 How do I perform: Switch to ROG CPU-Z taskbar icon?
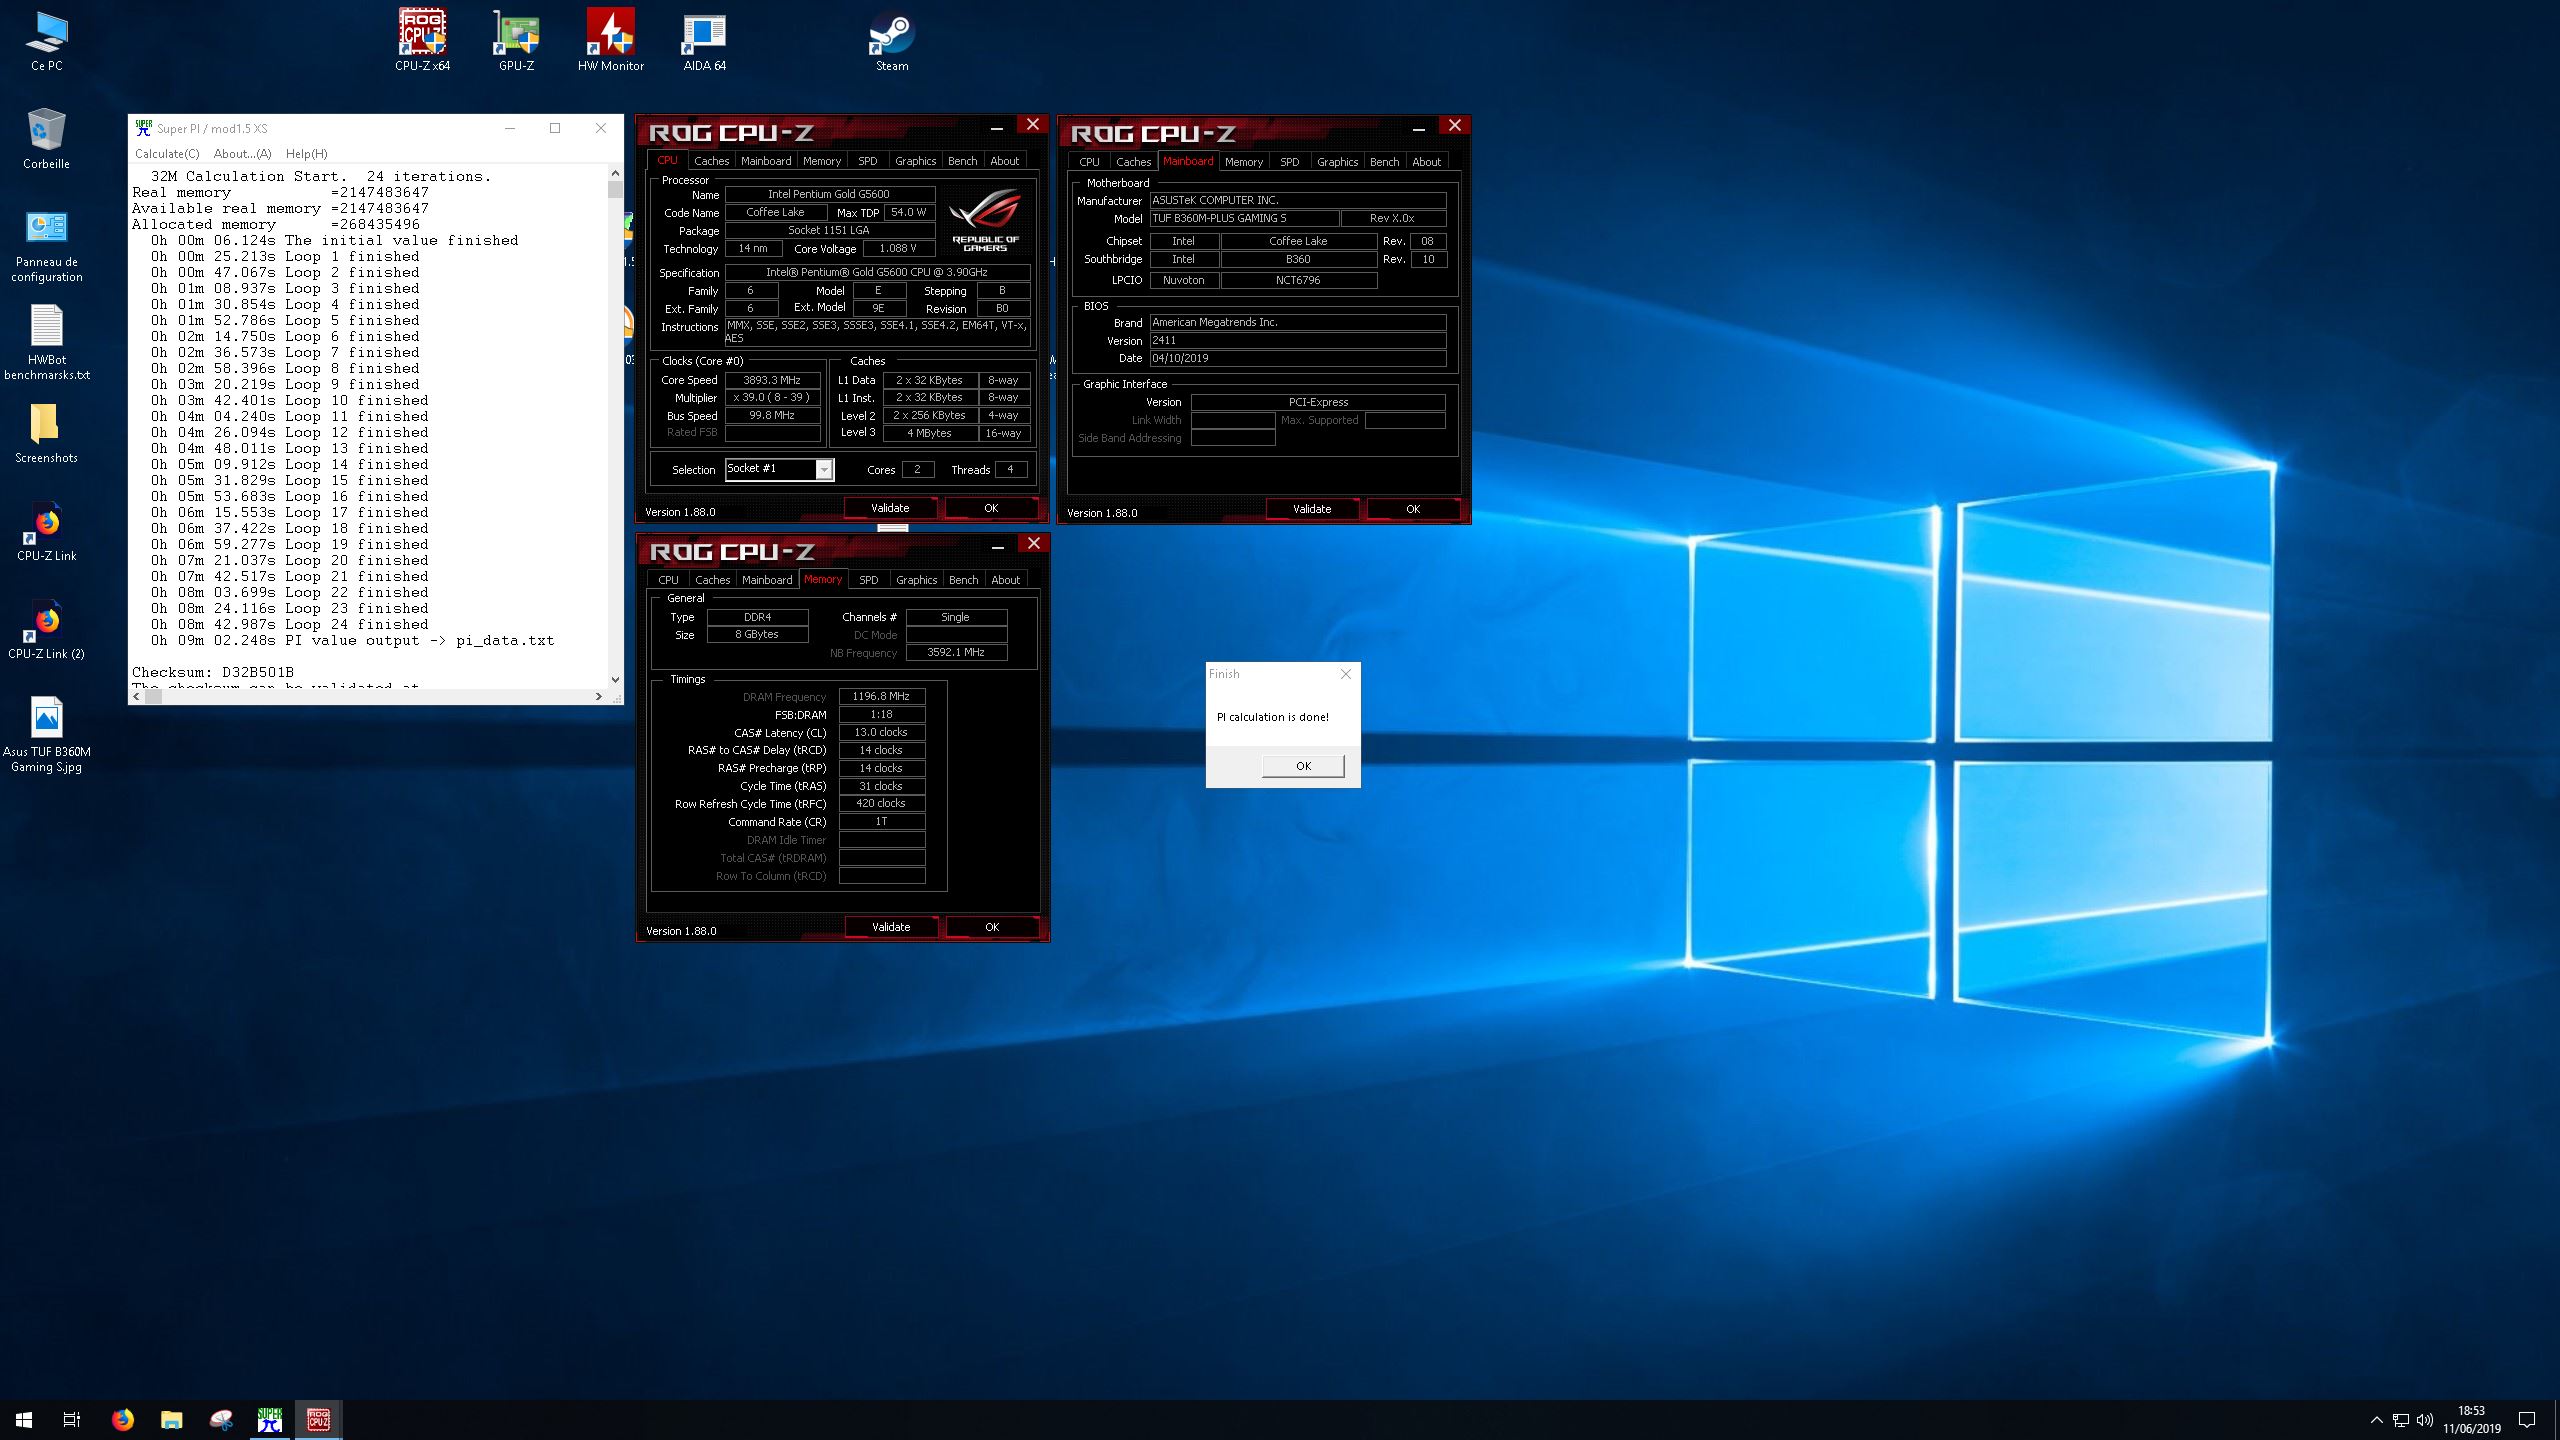(x=318, y=1419)
